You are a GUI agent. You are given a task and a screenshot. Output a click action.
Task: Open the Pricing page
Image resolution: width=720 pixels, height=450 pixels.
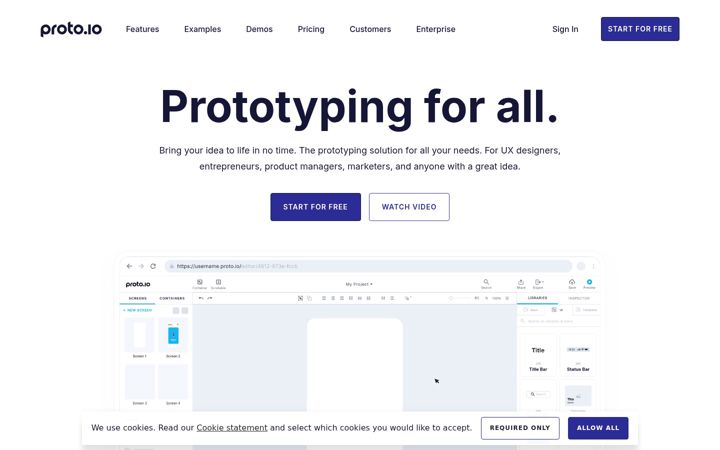[311, 29]
